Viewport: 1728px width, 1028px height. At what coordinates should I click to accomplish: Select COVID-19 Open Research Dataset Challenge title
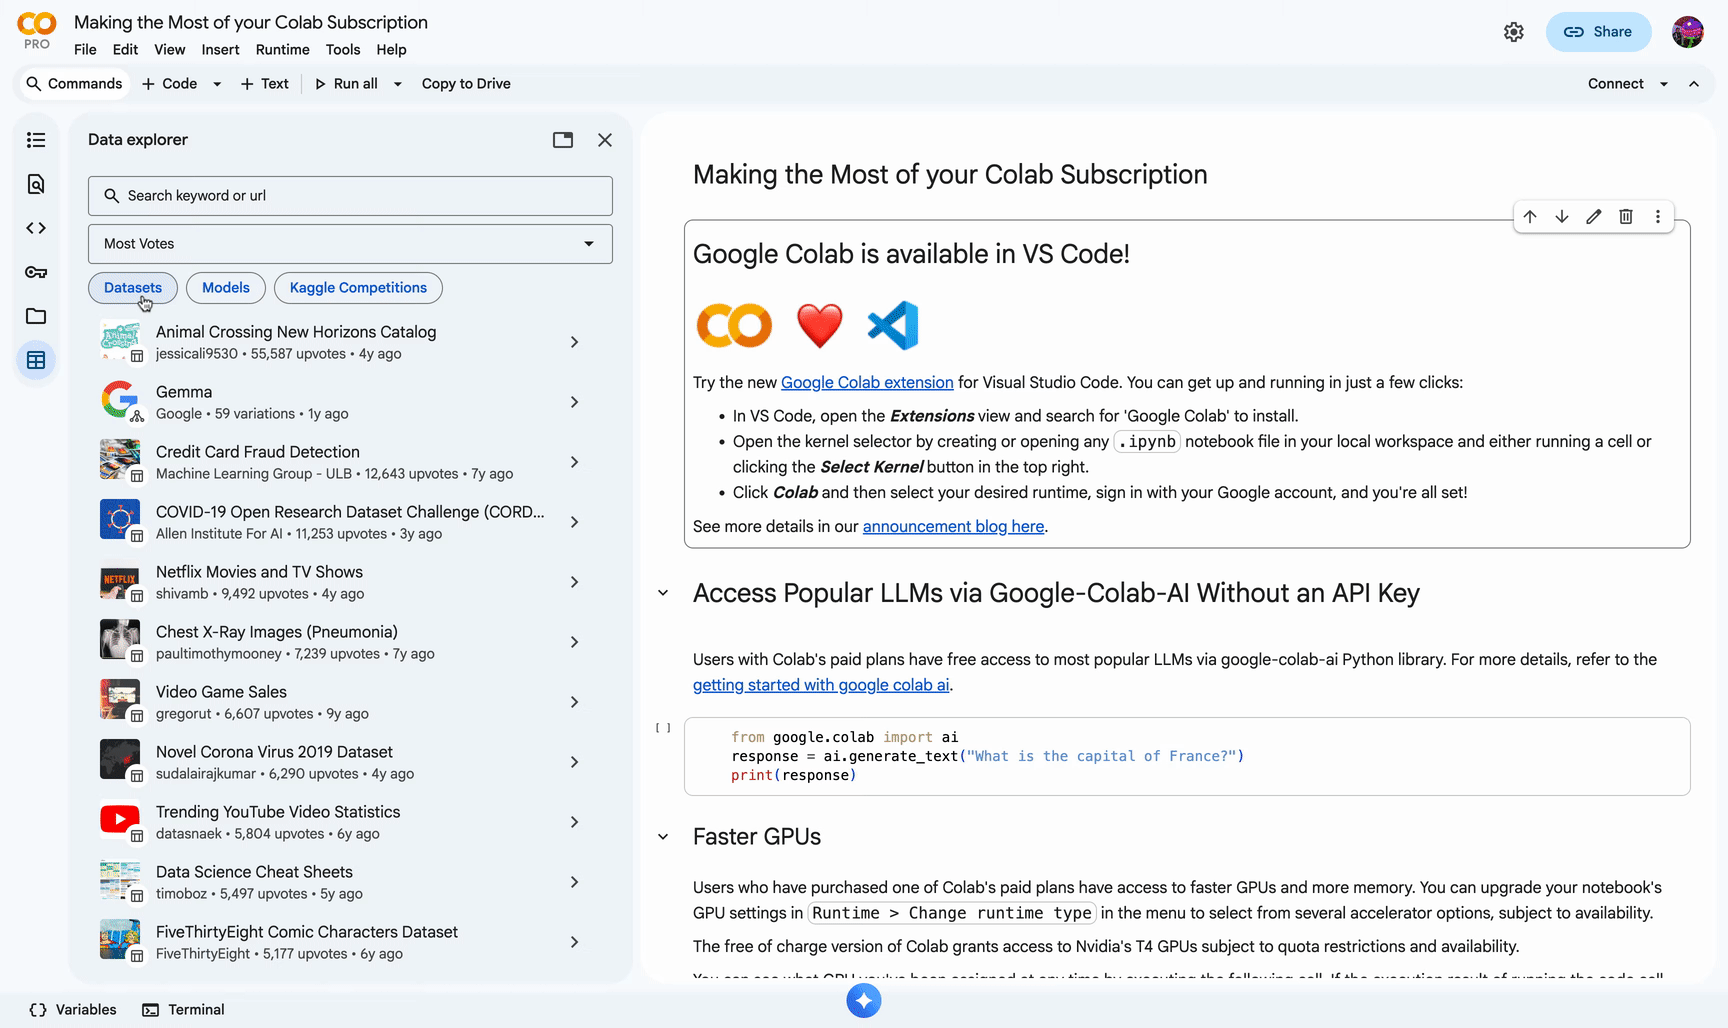pos(350,512)
